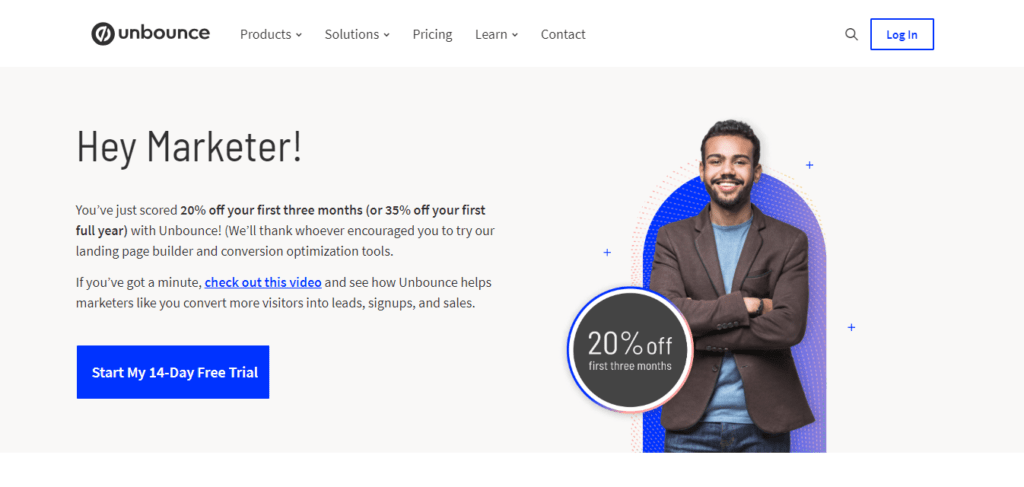1024x487 pixels.
Task: Click the blue plus sparkle near top of arch
Action: 809,165
